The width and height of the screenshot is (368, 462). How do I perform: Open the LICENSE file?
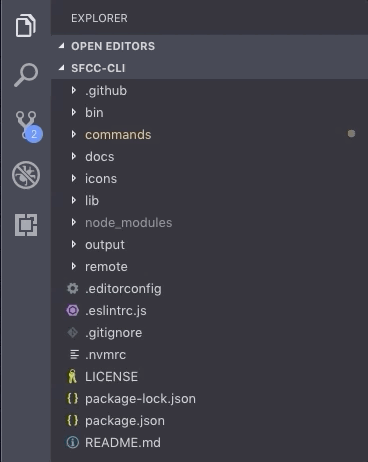[111, 377]
